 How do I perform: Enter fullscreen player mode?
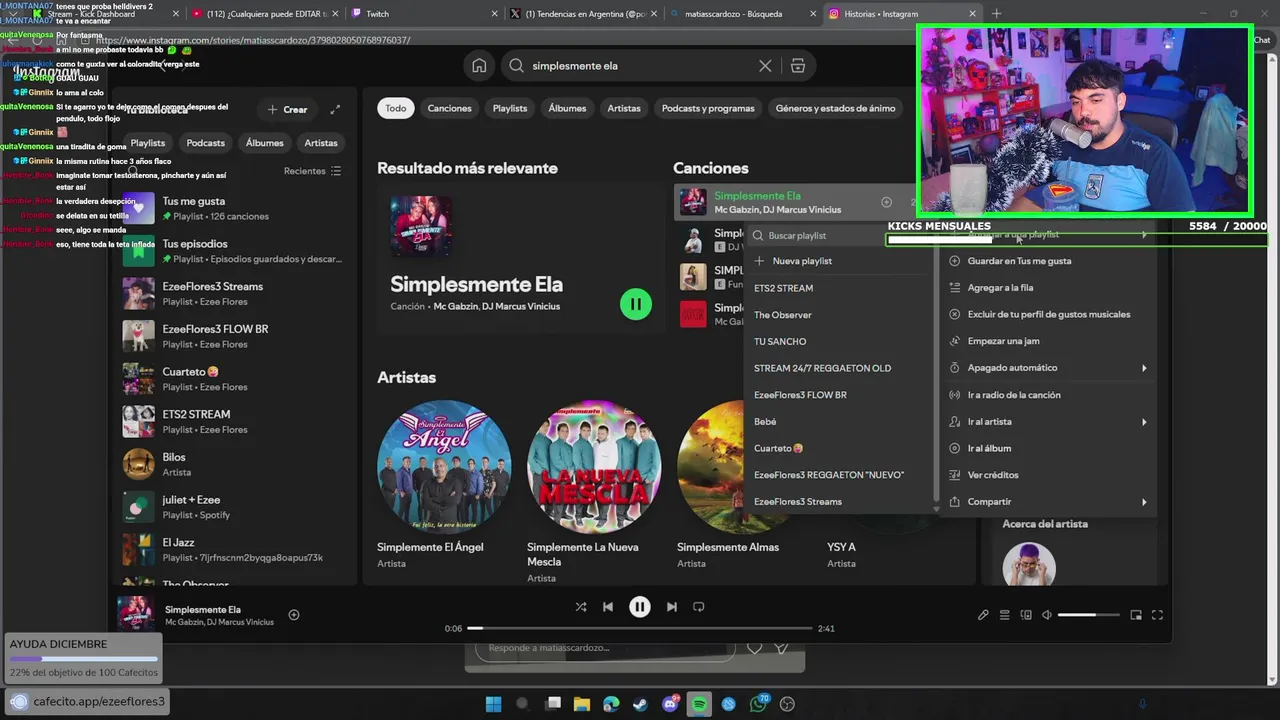pyautogui.click(x=1157, y=615)
